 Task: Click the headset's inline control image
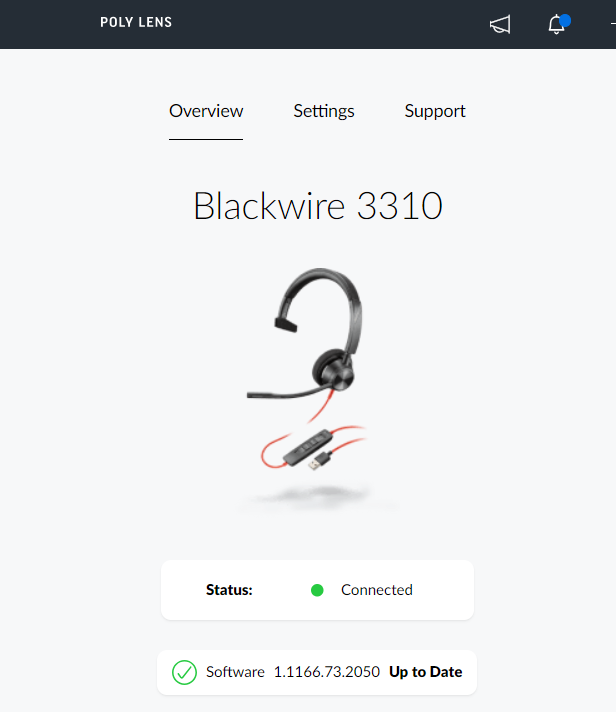[308, 448]
